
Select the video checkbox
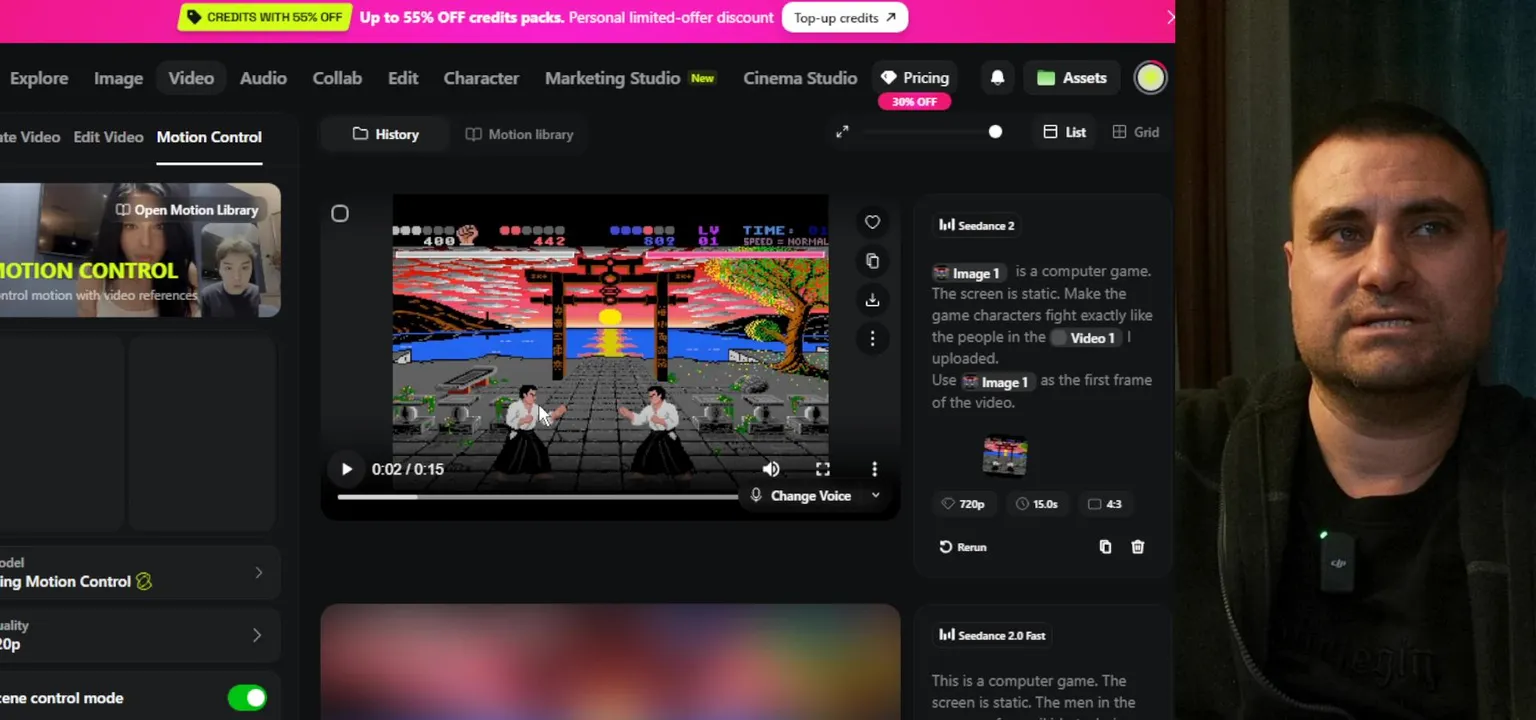[340, 214]
